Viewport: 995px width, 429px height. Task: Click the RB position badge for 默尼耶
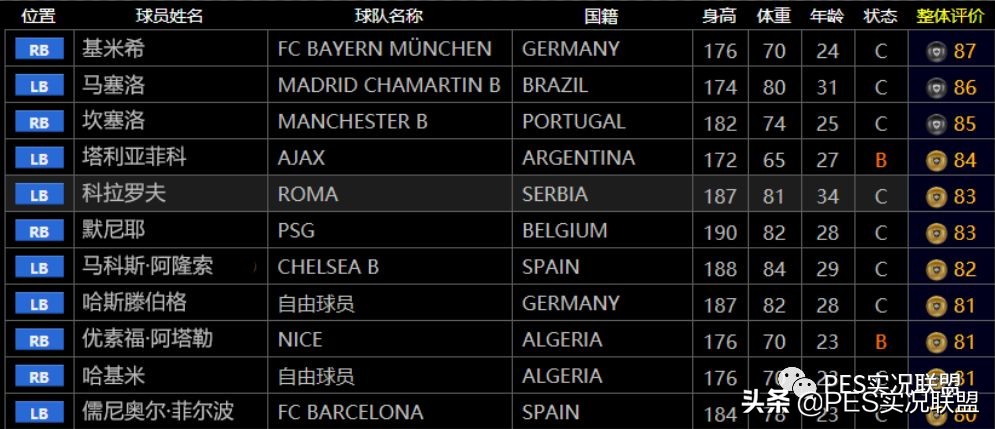(39, 232)
